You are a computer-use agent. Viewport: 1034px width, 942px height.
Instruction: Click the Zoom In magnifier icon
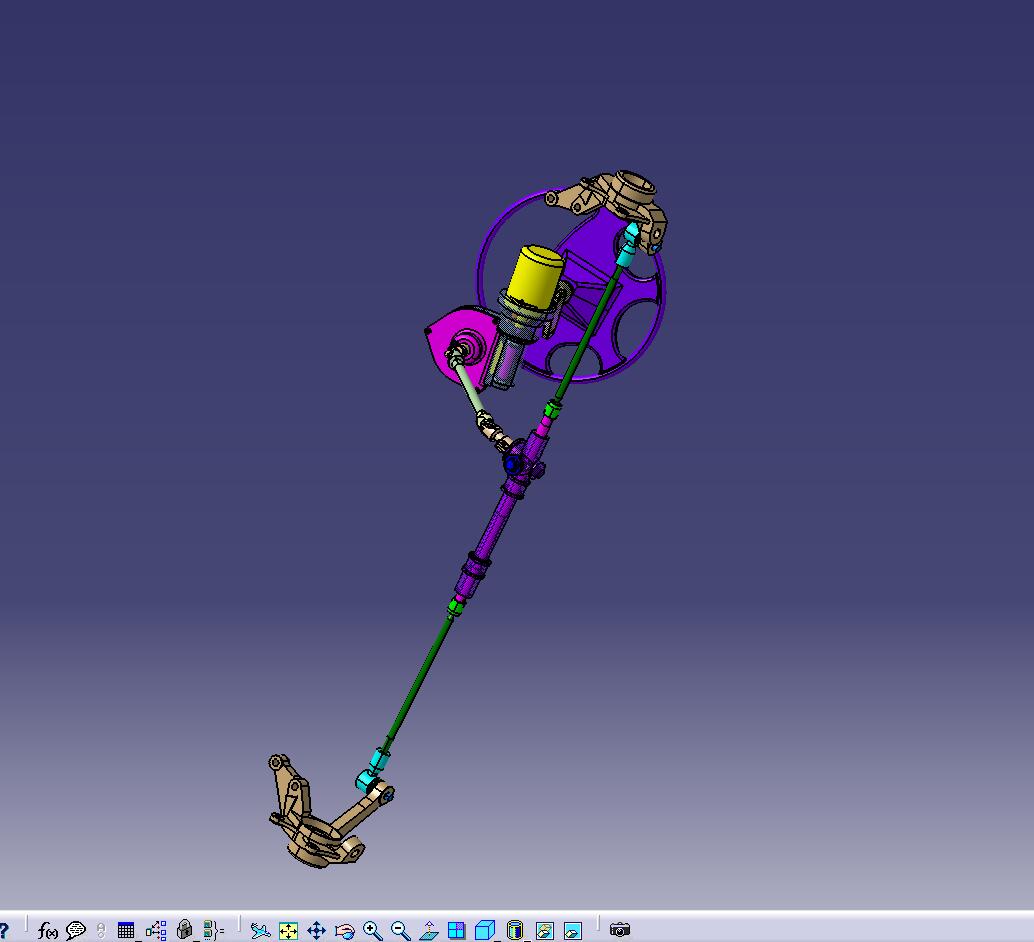click(373, 930)
